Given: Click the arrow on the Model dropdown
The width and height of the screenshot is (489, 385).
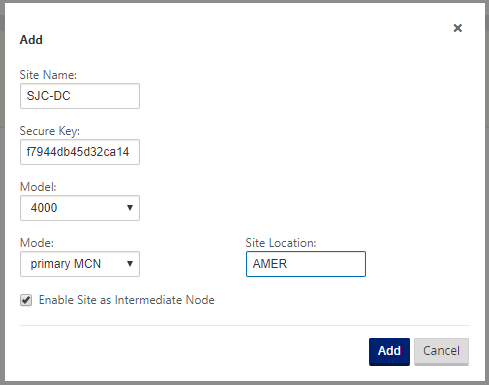Looking at the screenshot, I should point(130,208).
